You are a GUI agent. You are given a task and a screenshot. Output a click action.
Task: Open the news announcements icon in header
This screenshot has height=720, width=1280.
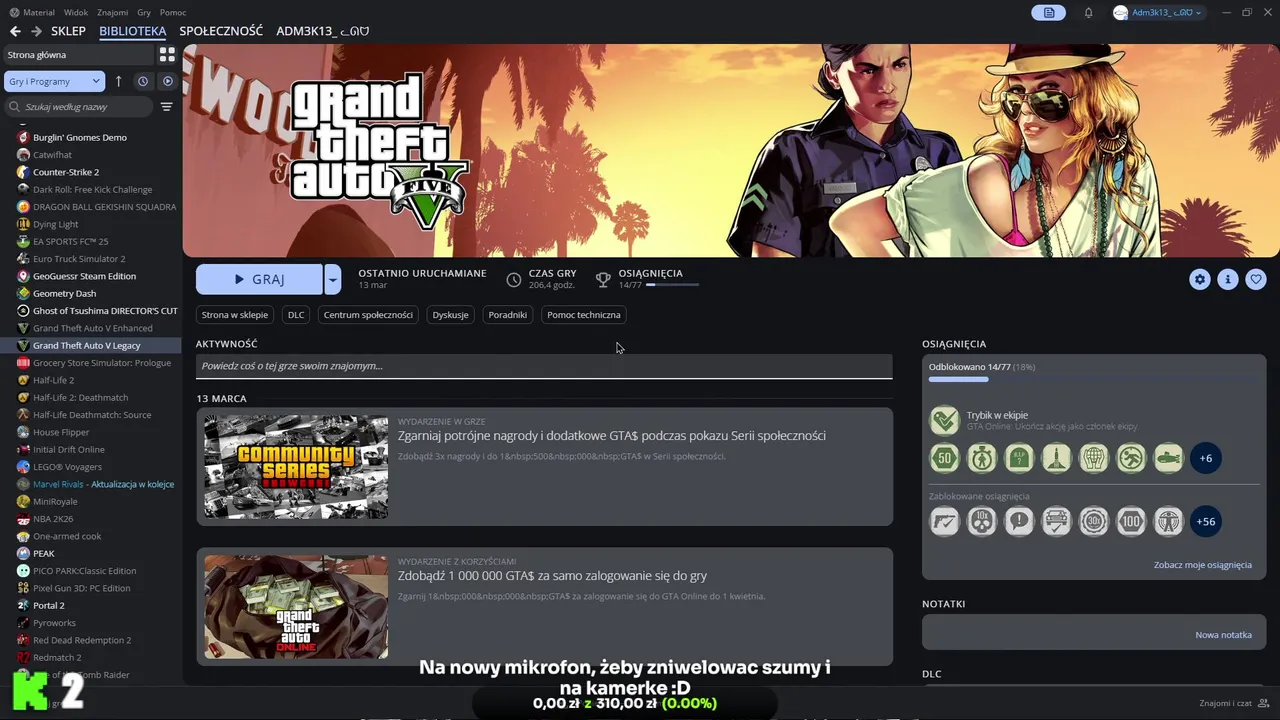(1049, 12)
